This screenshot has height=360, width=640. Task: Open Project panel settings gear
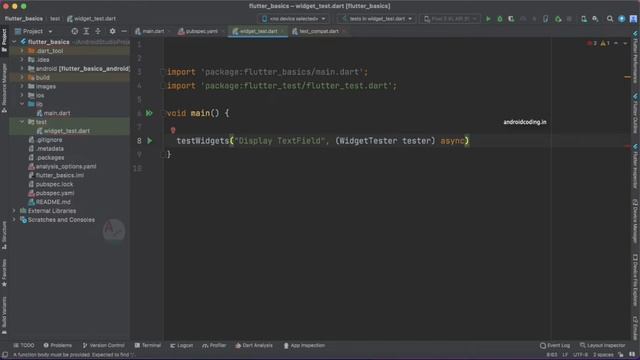tap(112, 31)
